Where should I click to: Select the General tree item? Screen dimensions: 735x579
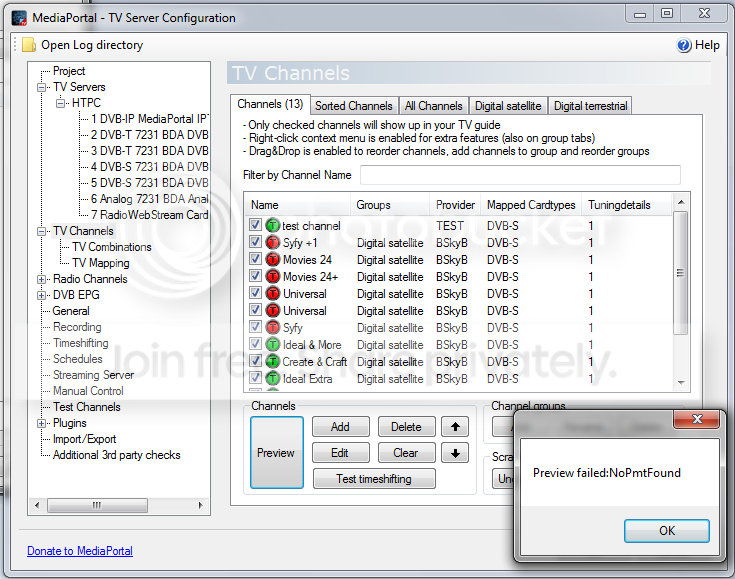[71, 311]
